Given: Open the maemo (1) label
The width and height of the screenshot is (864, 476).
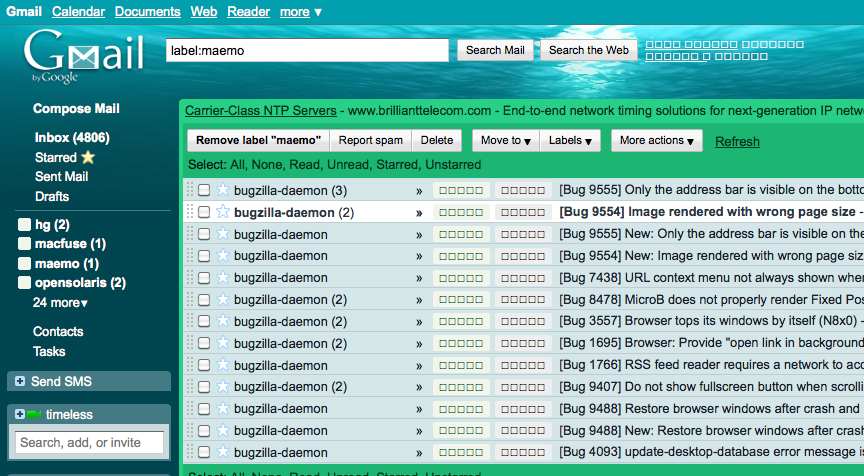Looking at the screenshot, I should pyautogui.click(x=67, y=264).
